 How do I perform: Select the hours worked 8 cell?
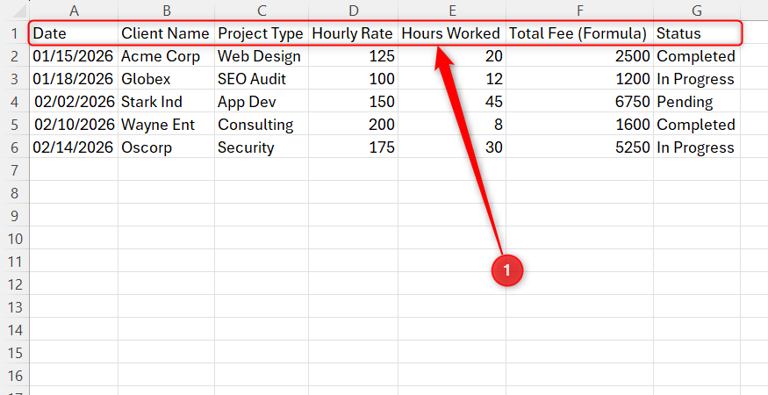click(452, 124)
